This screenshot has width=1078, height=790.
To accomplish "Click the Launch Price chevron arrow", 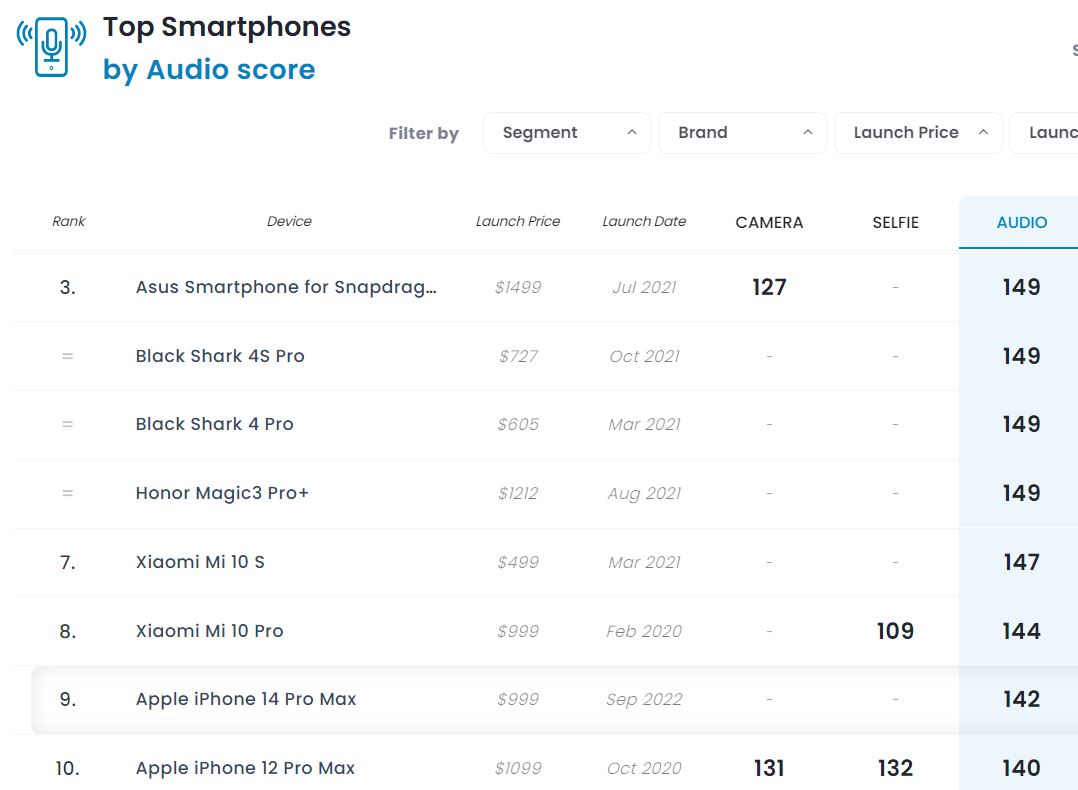I will (984, 133).
